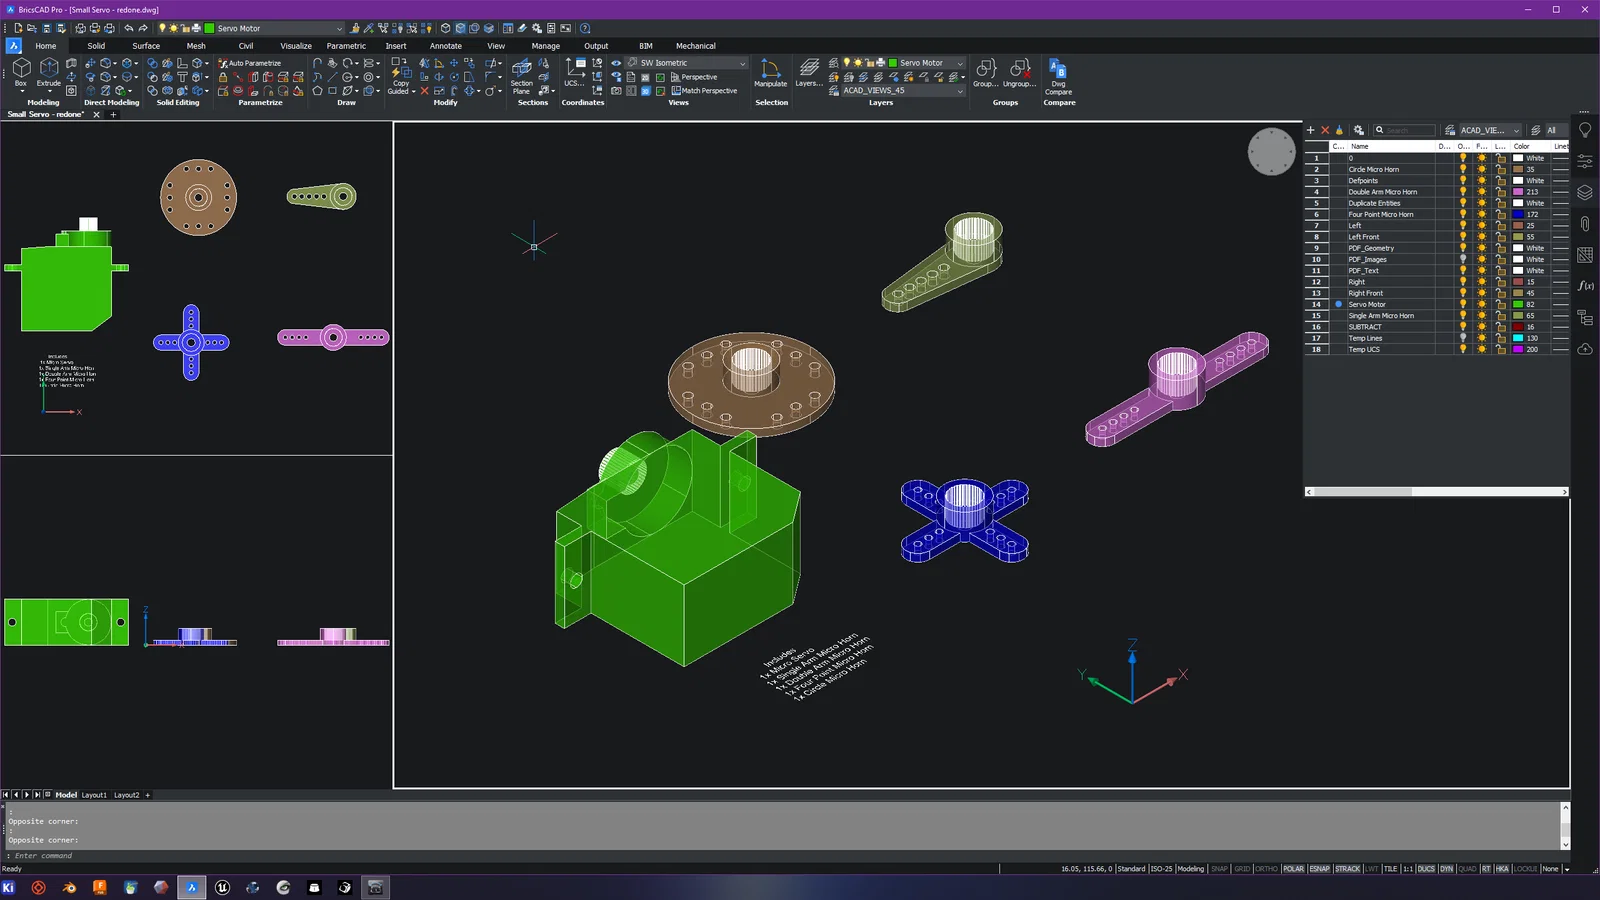Click the Standard text style field

1131,869
